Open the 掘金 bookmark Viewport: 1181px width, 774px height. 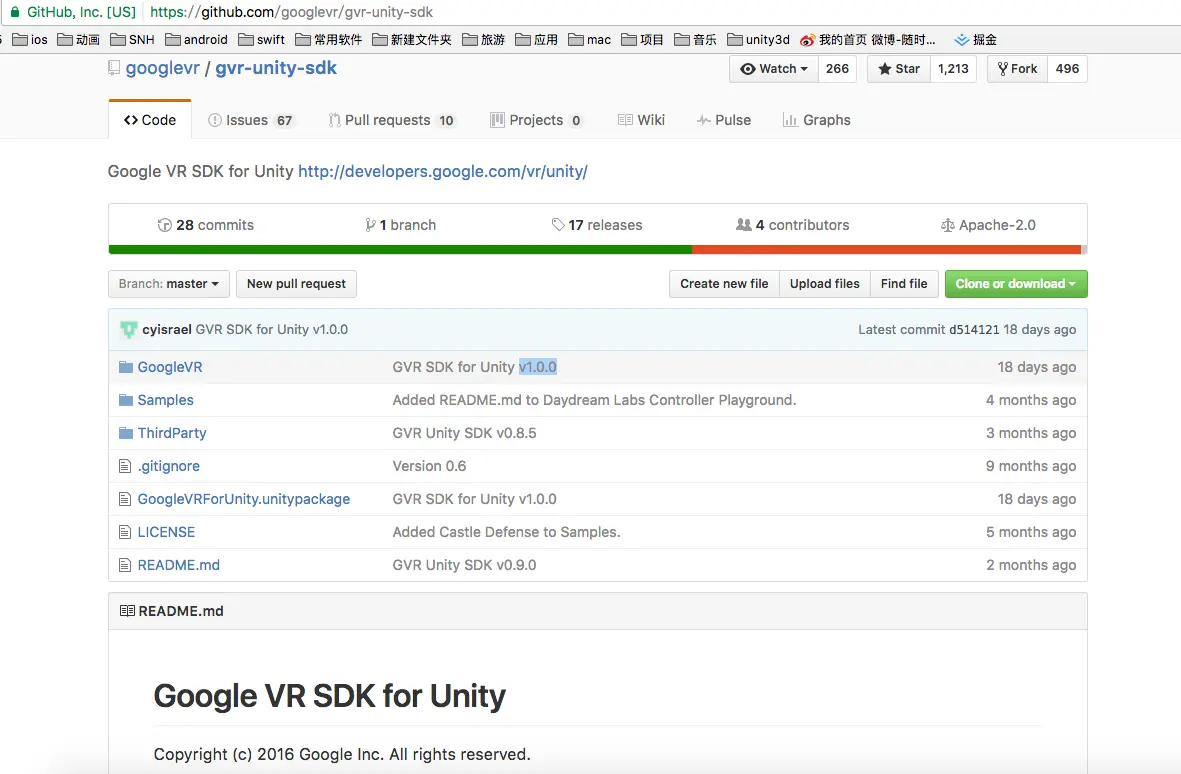point(975,39)
